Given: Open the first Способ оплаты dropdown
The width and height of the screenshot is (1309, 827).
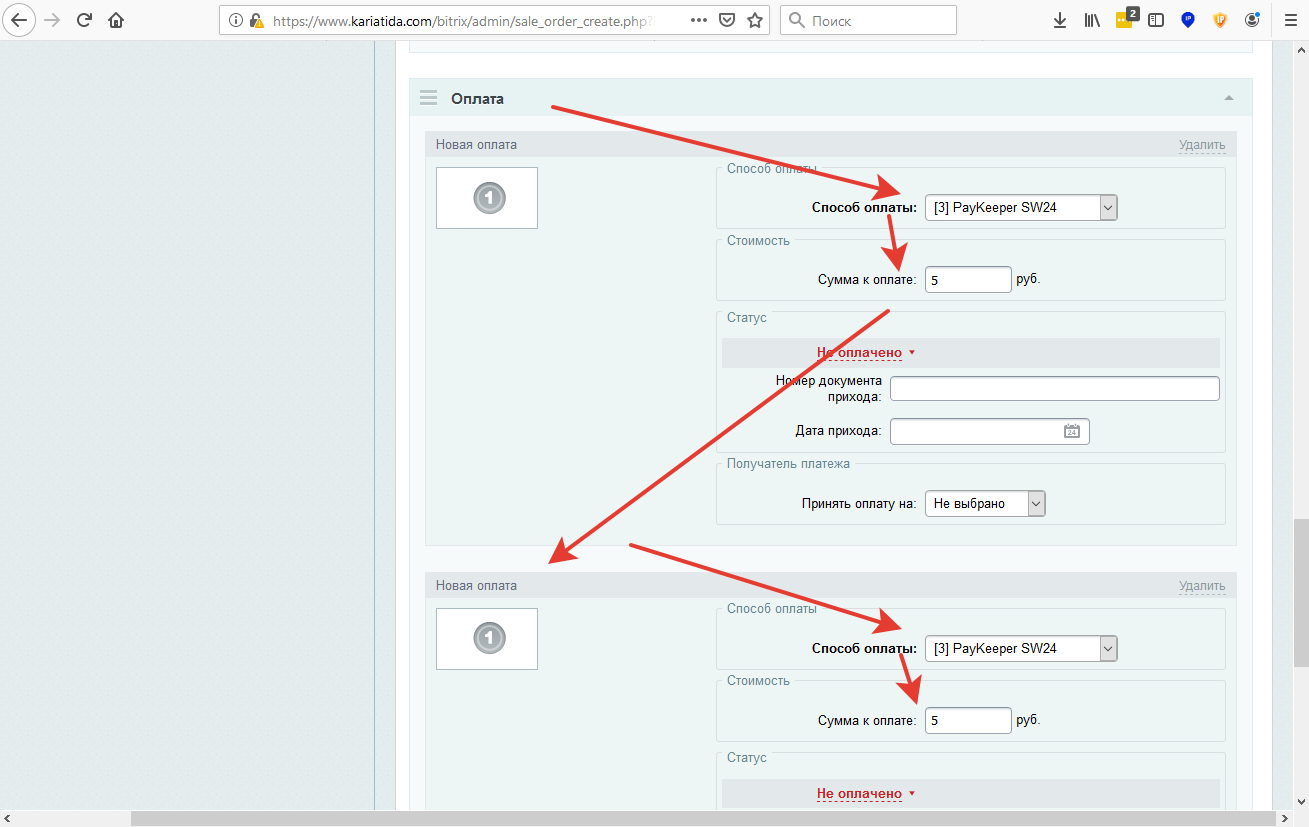Looking at the screenshot, I should (x=1020, y=208).
